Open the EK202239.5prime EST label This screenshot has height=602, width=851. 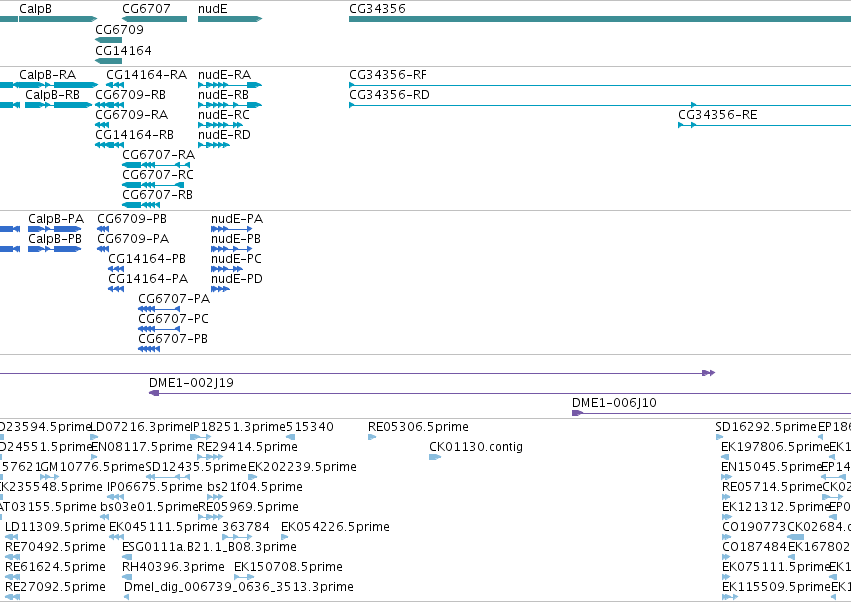pos(302,467)
